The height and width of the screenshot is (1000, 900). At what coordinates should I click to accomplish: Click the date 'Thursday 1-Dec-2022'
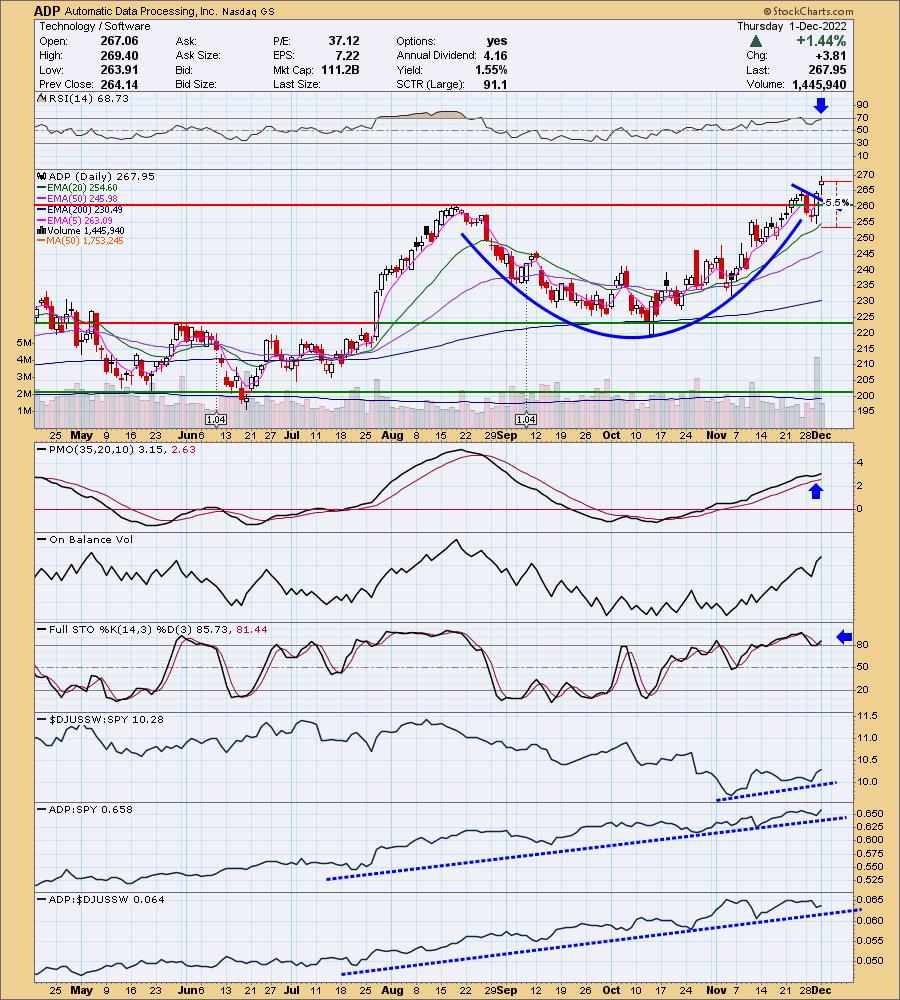(x=792, y=26)
